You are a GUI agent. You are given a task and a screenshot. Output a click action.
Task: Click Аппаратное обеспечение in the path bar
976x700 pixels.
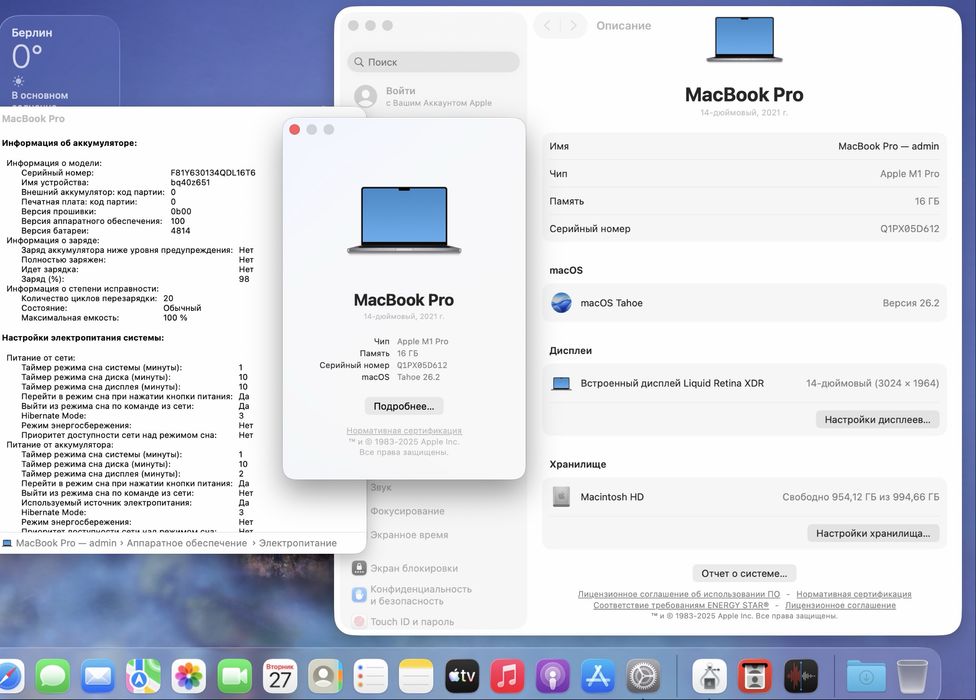[187, 543]
